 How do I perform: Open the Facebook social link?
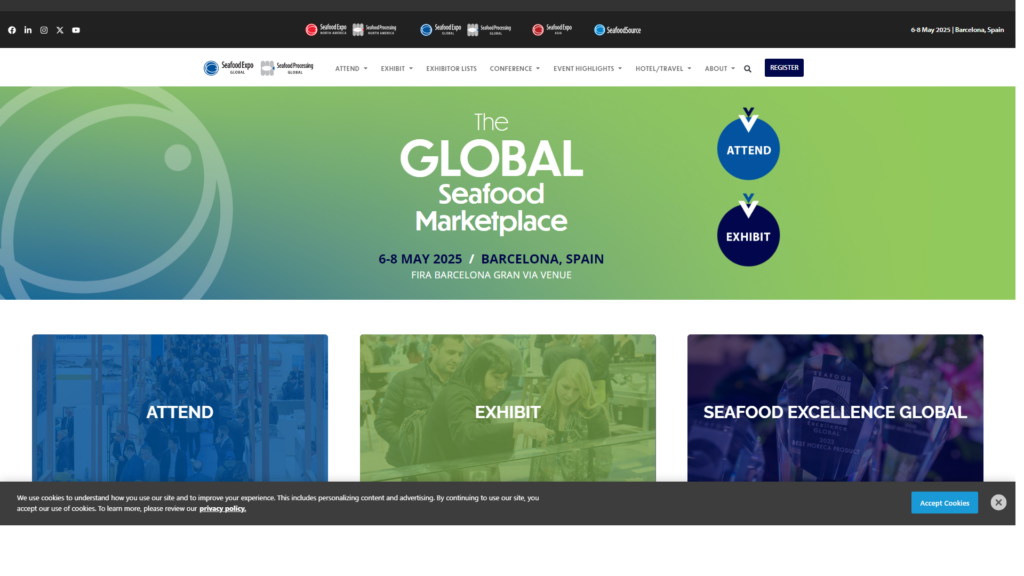(x=12, y=30)
